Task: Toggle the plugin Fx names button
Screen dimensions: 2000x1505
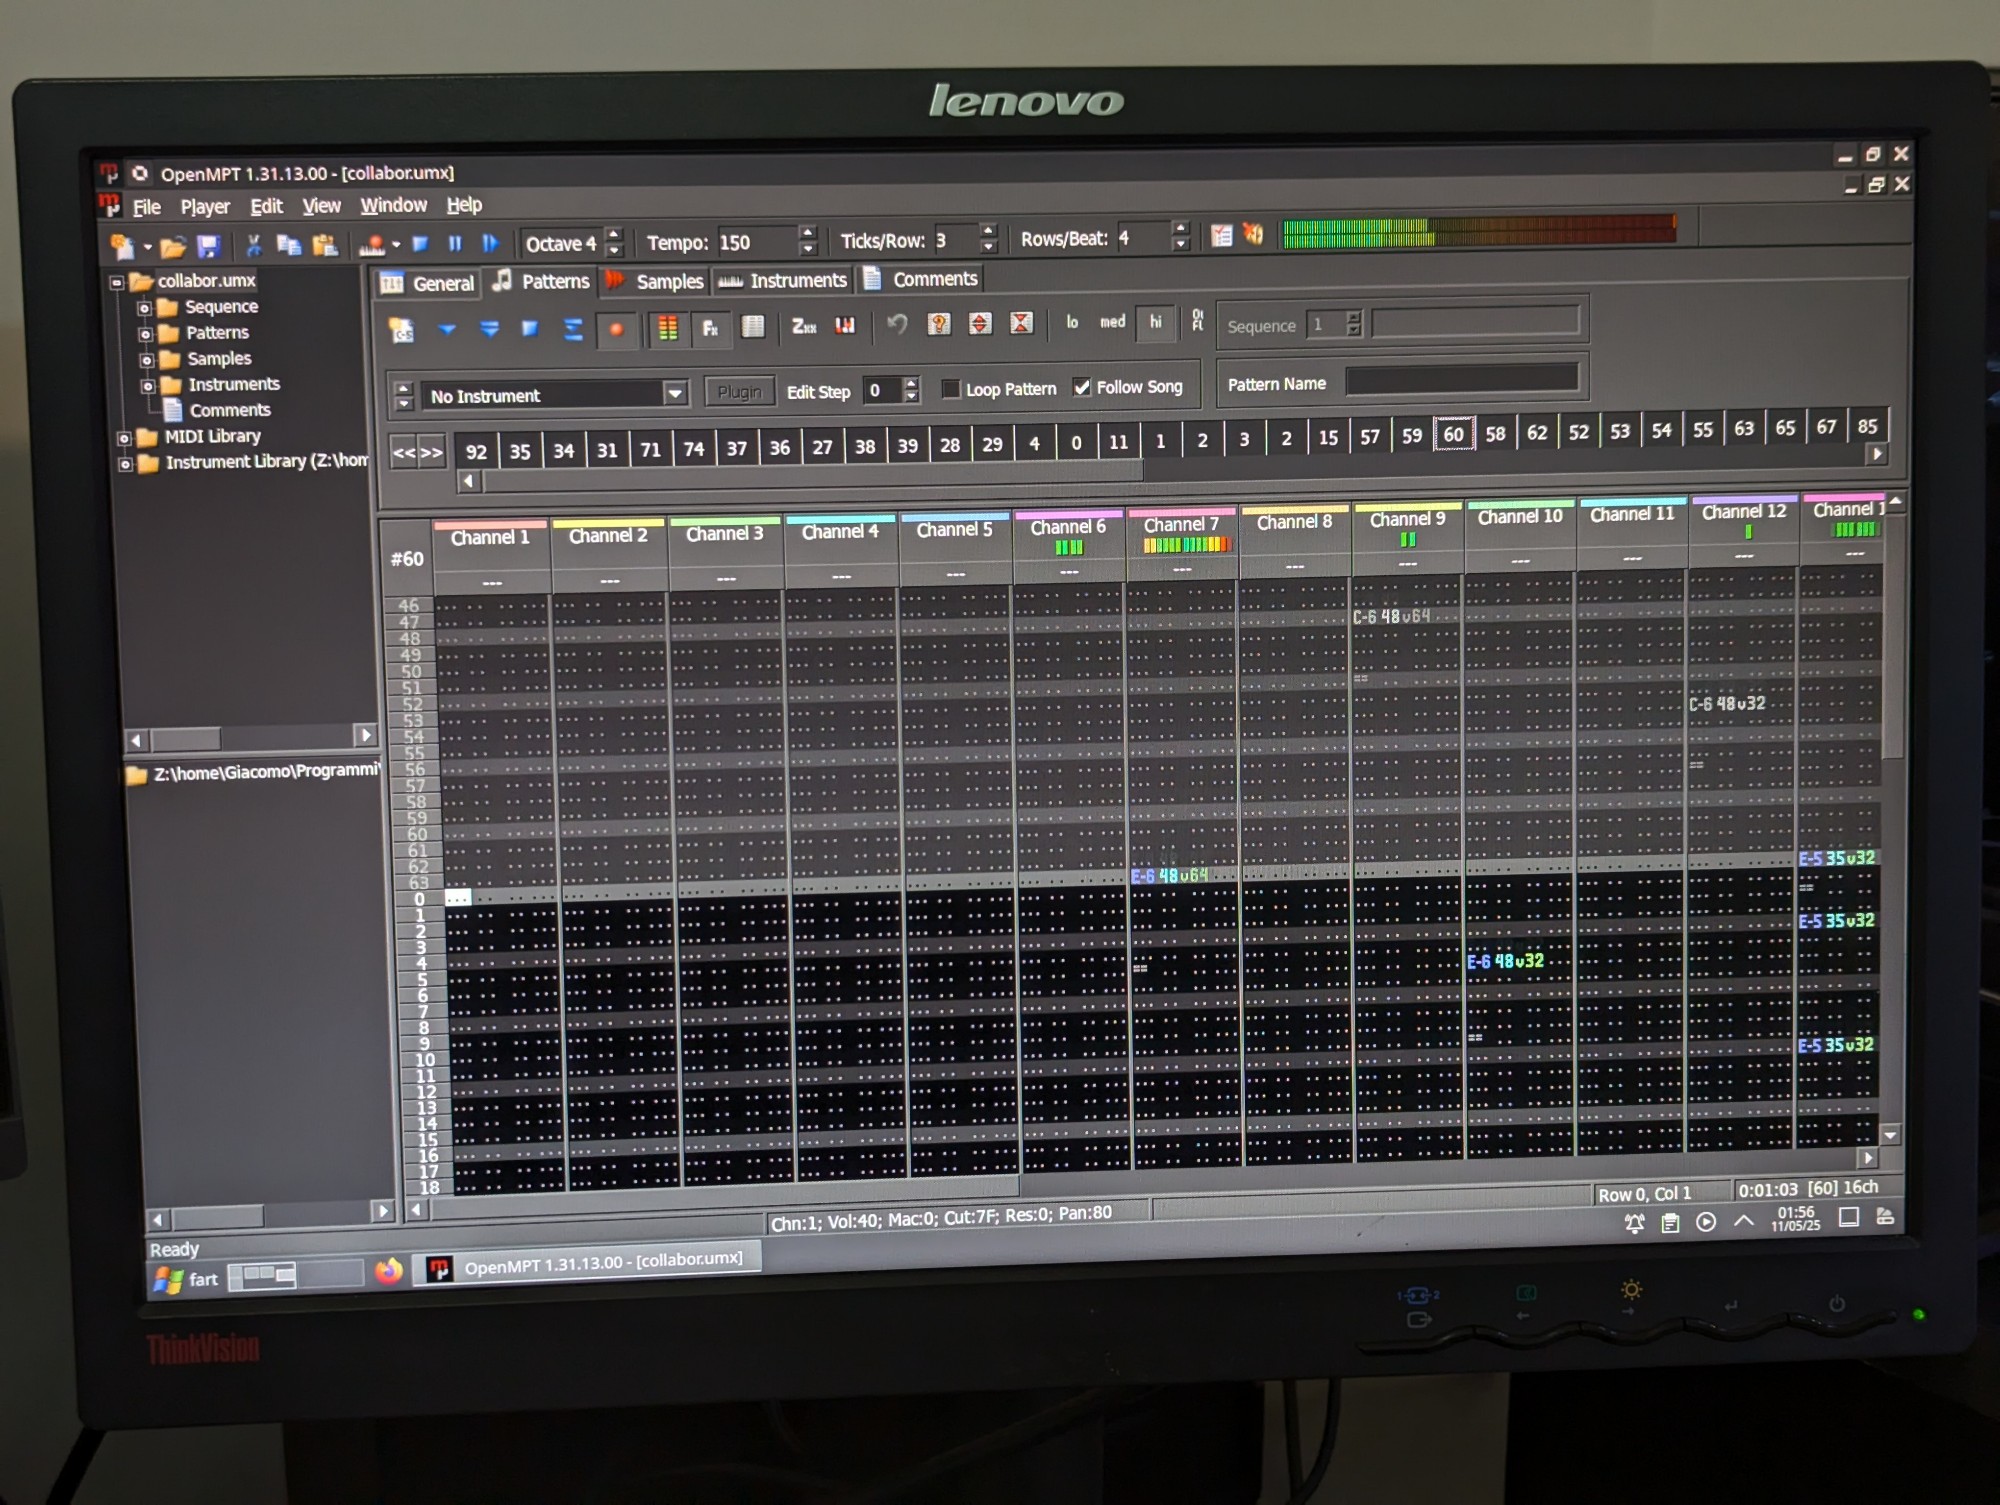Action: point(710,328)
